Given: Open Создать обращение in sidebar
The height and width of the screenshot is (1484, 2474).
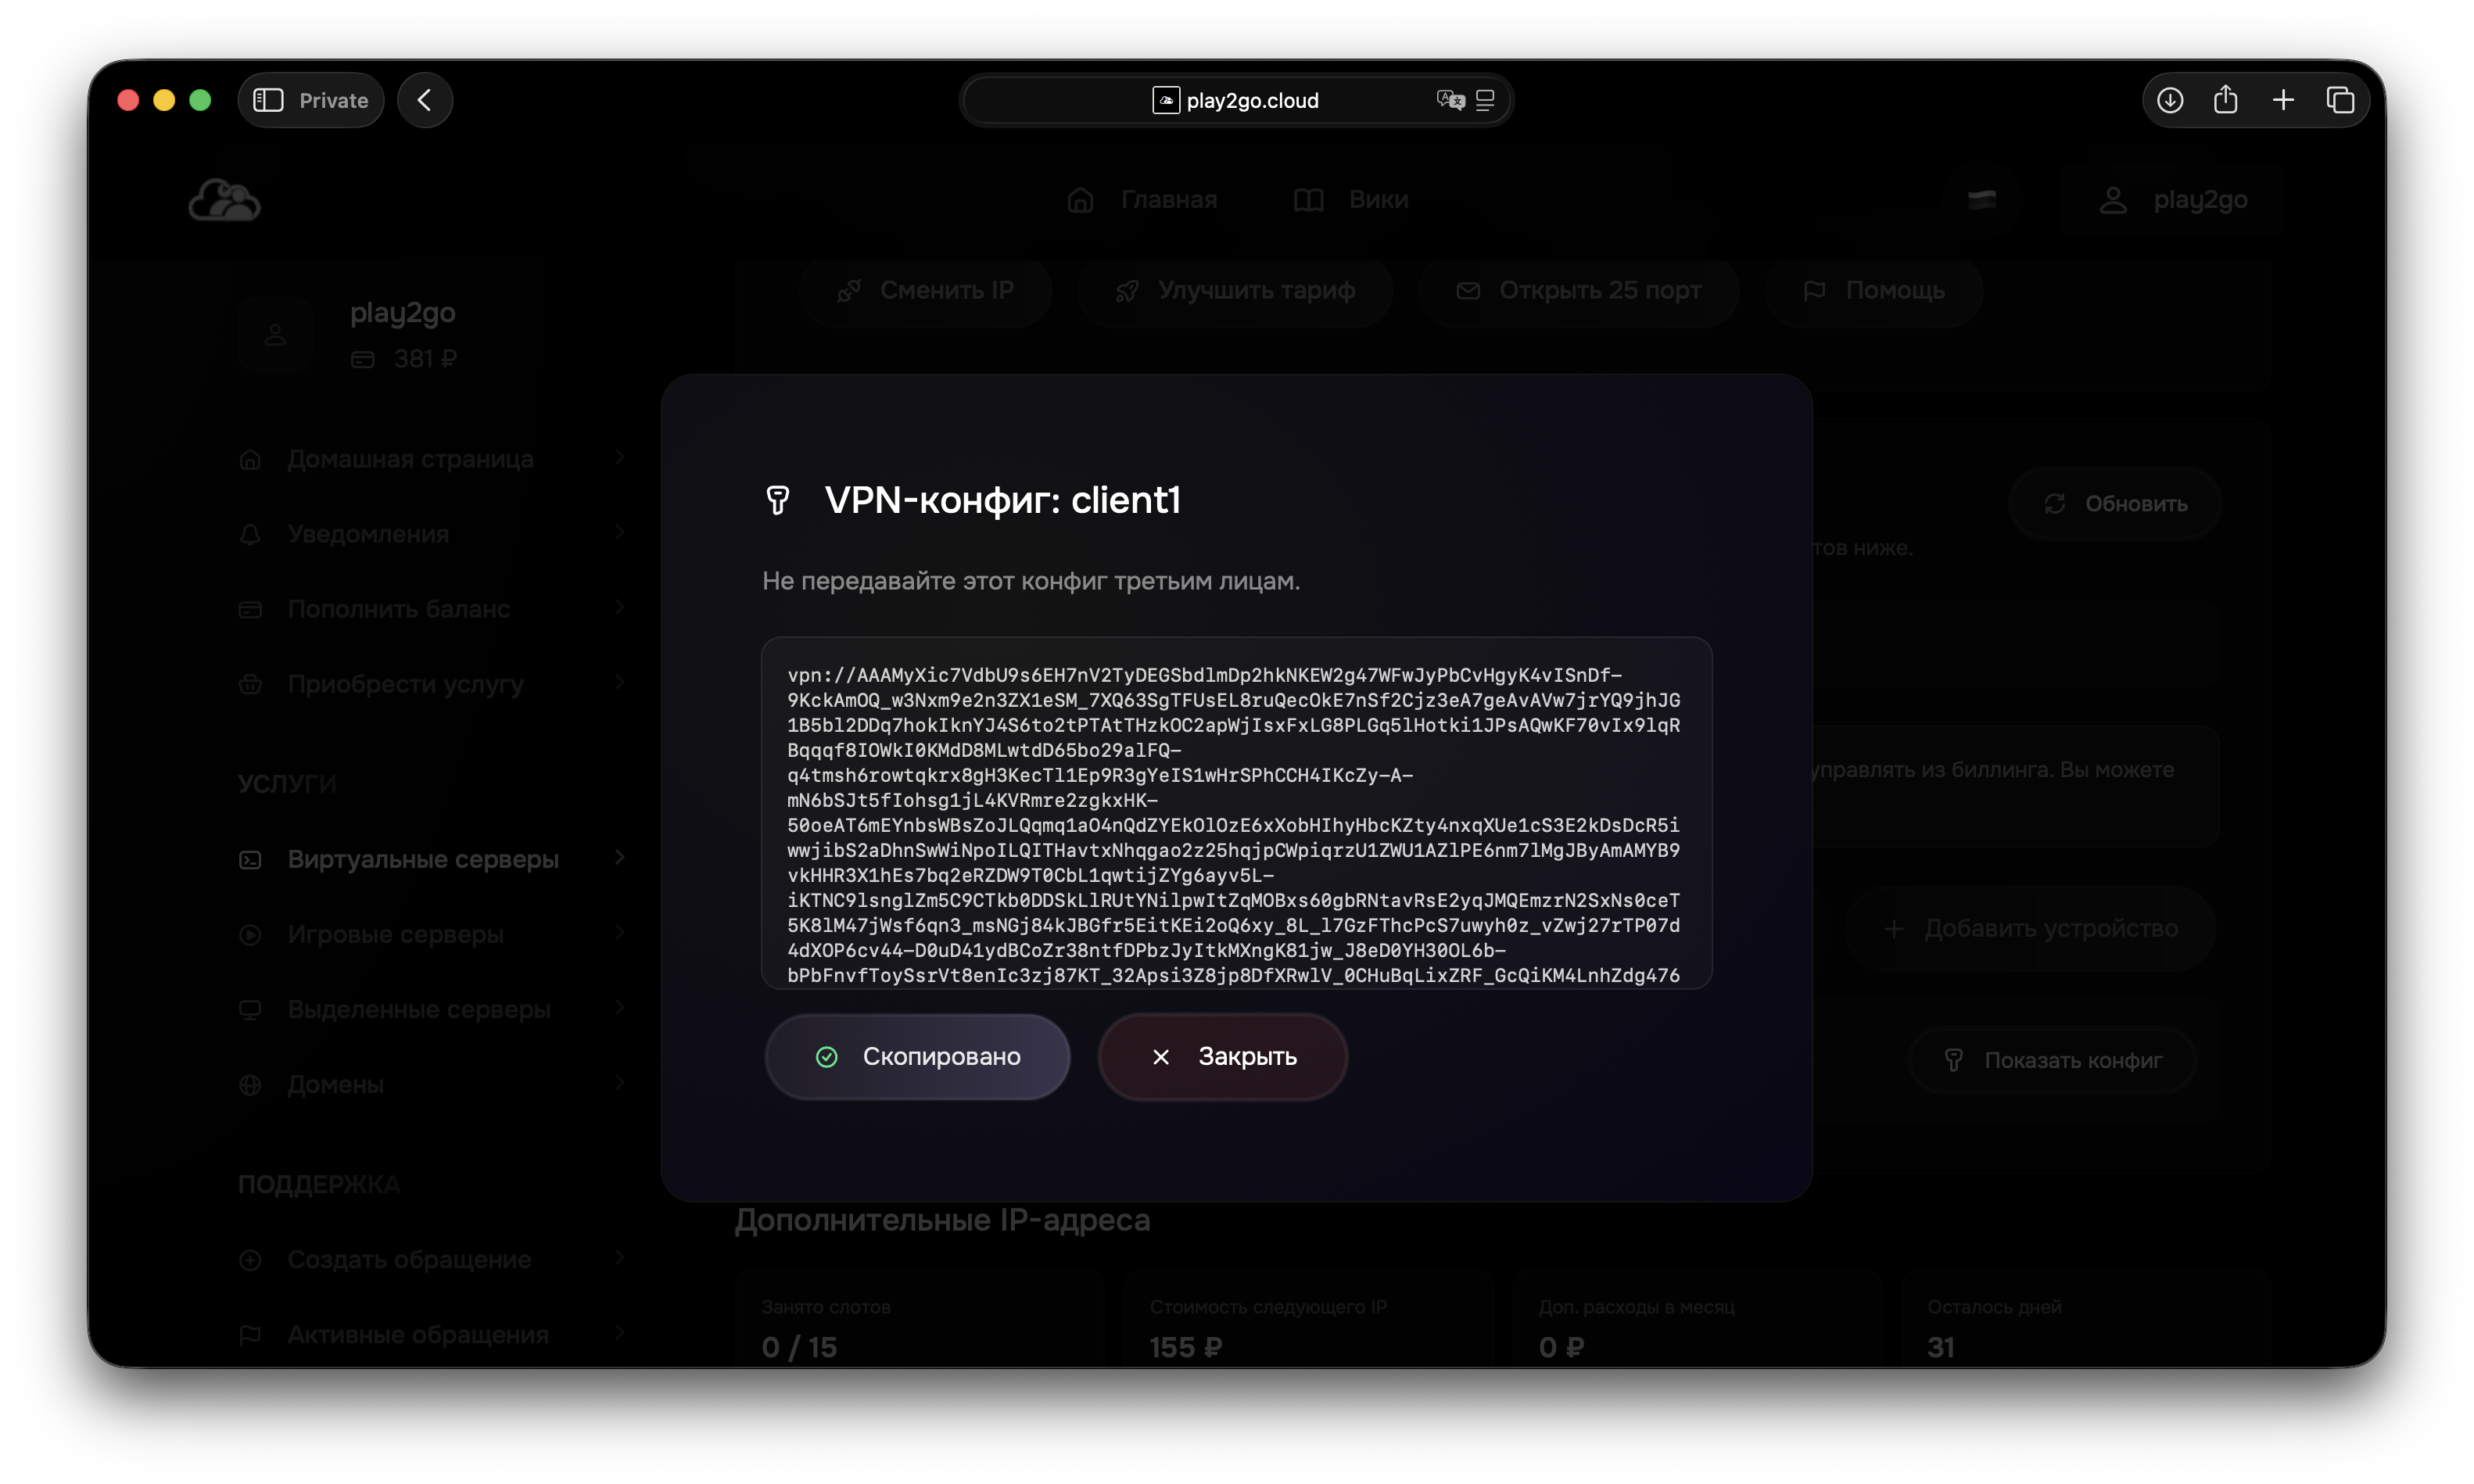Looking at the screenshot, I should click(432, 1259).
